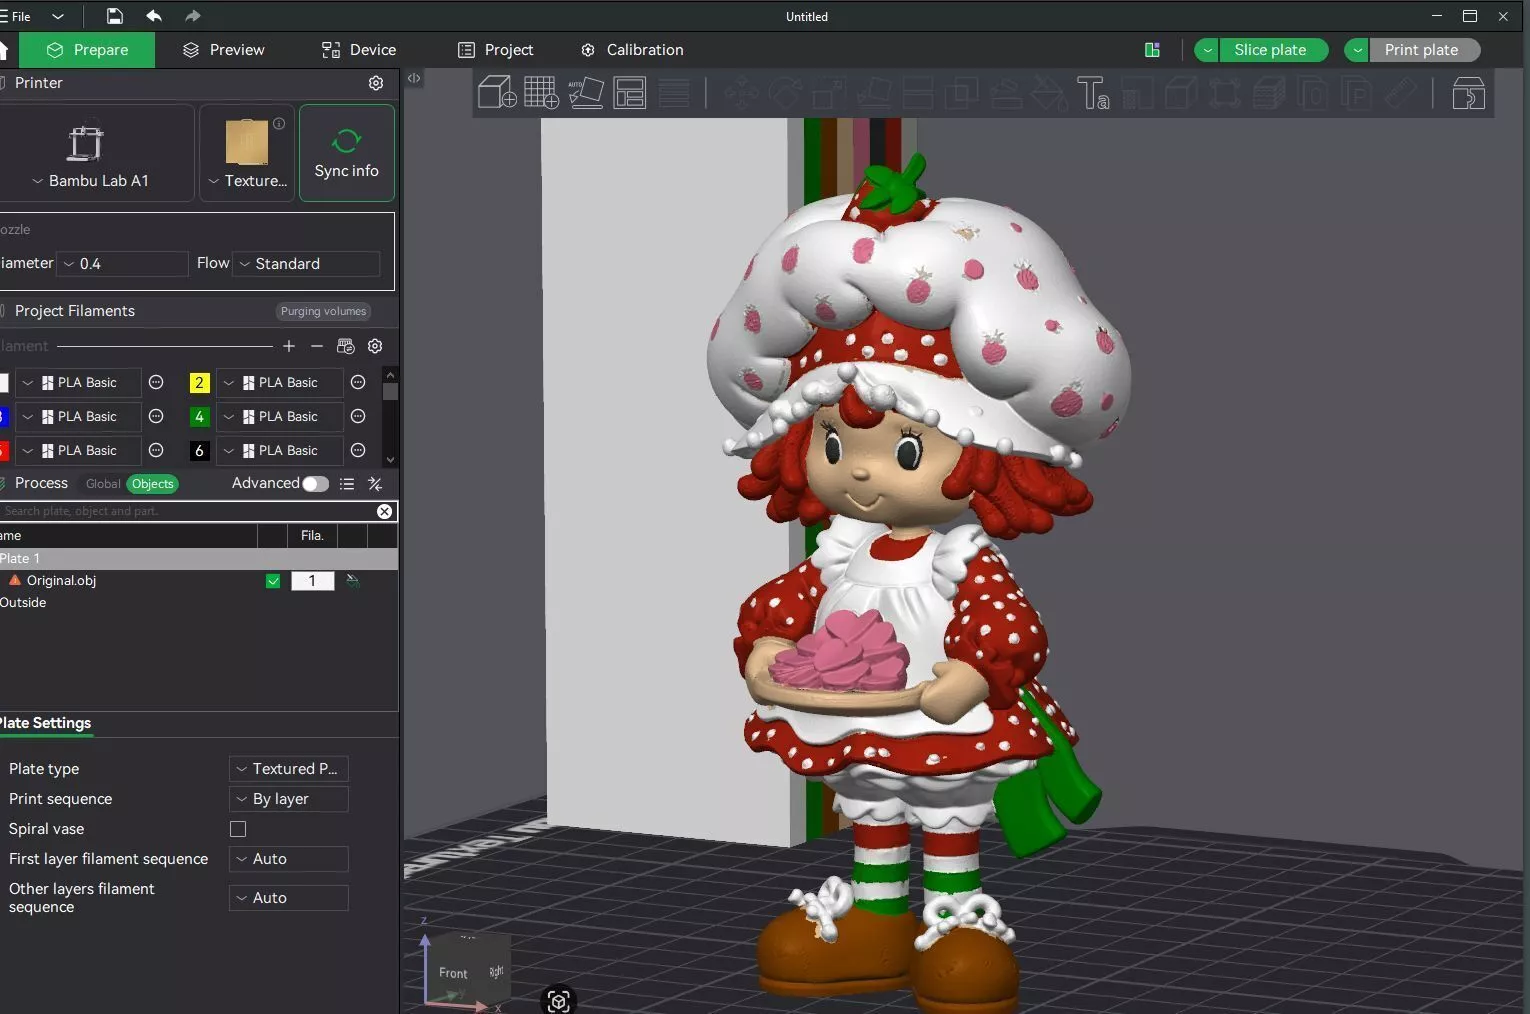
Task: Open the PLA Basic dropdown for filament 4
Action: tap(280, 417)
